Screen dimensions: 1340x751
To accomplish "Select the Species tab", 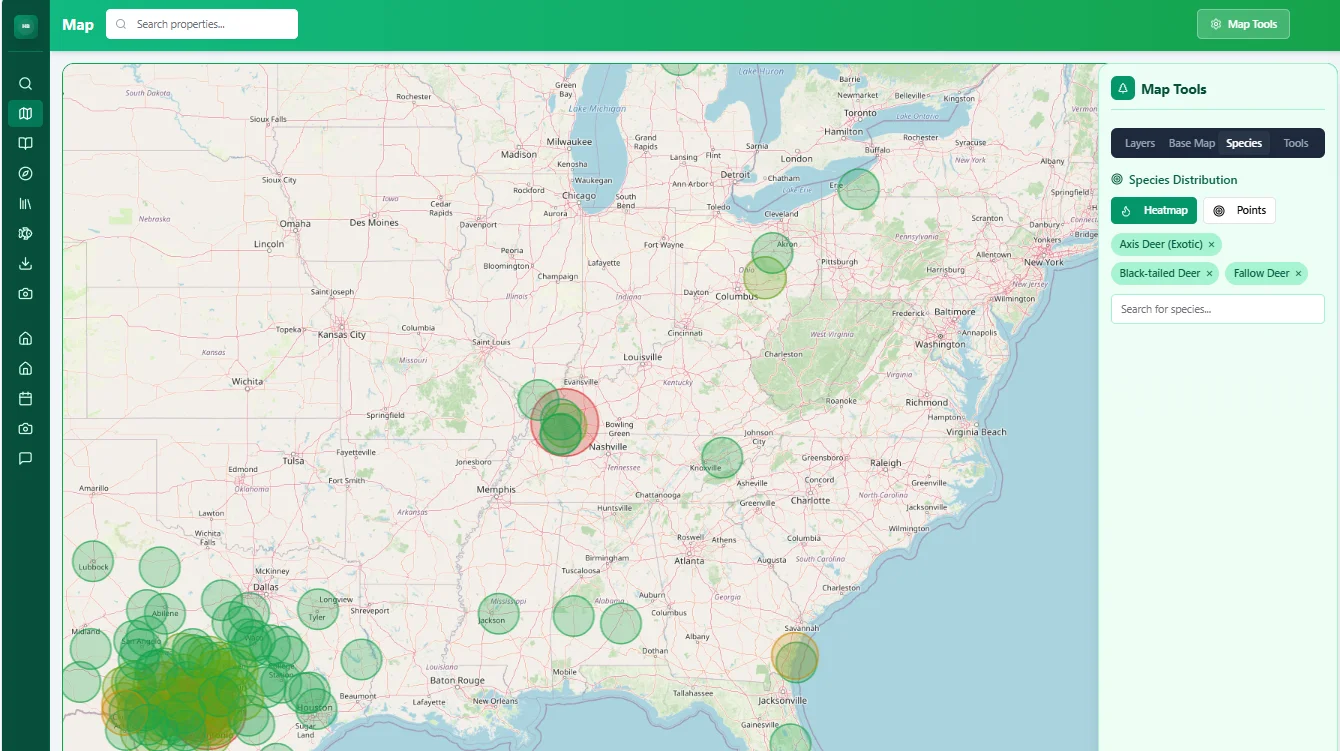I will (1244, 143).
